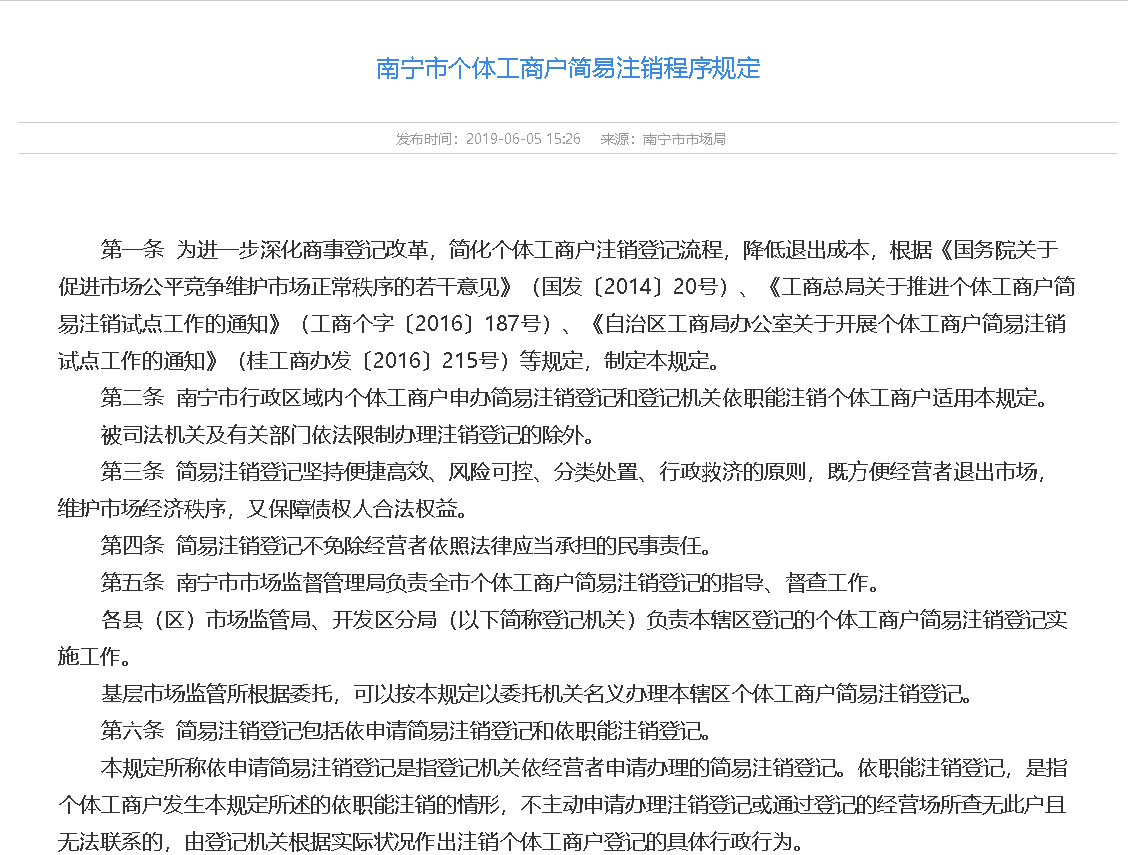Click the publish time 2019-06-05 15:26
Viewport: 1128px width, 855px height.
point(523,139)
